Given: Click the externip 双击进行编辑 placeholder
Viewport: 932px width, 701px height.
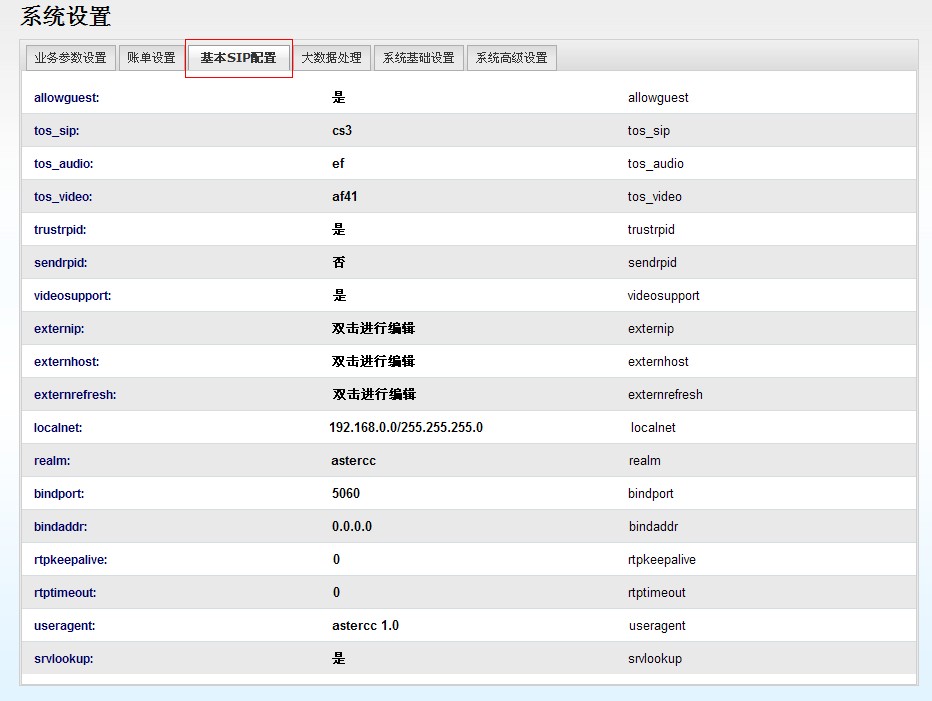Looking at the screenshot, I should [373, 329].
